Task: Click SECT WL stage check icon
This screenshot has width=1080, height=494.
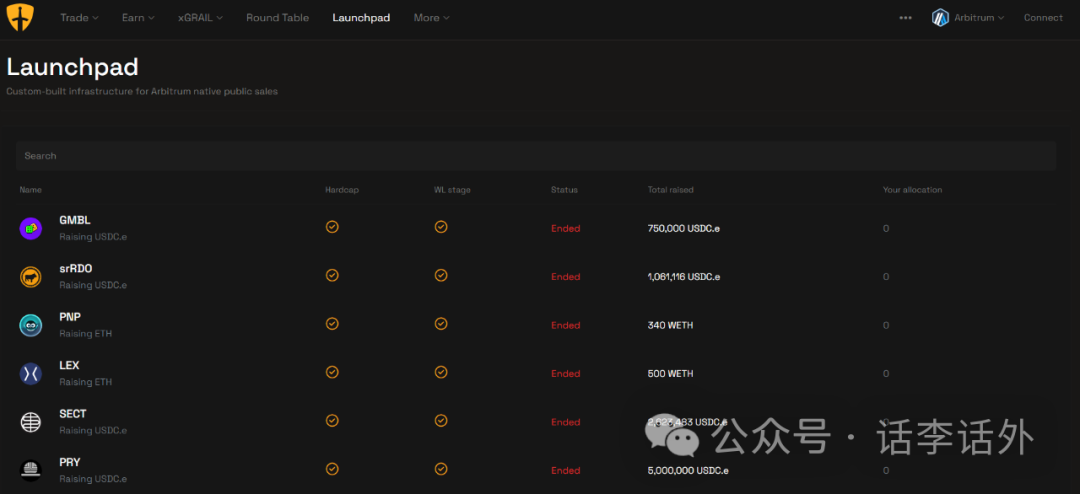Action: [441, 420]
